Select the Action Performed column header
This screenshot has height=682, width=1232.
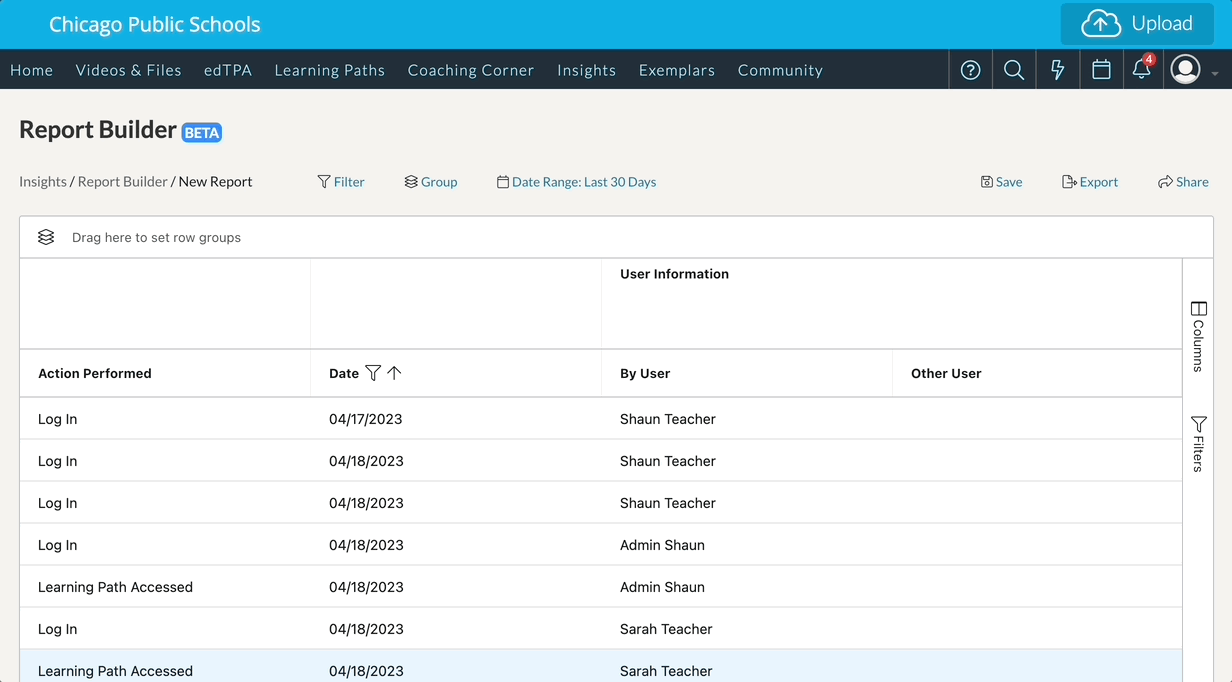(95, 373)
